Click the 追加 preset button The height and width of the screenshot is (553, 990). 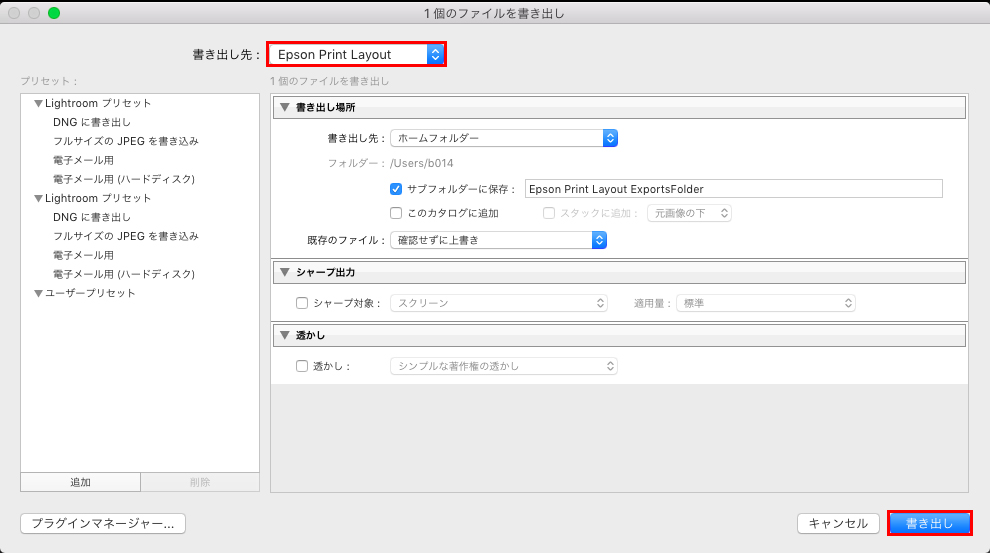coord(80,482)
